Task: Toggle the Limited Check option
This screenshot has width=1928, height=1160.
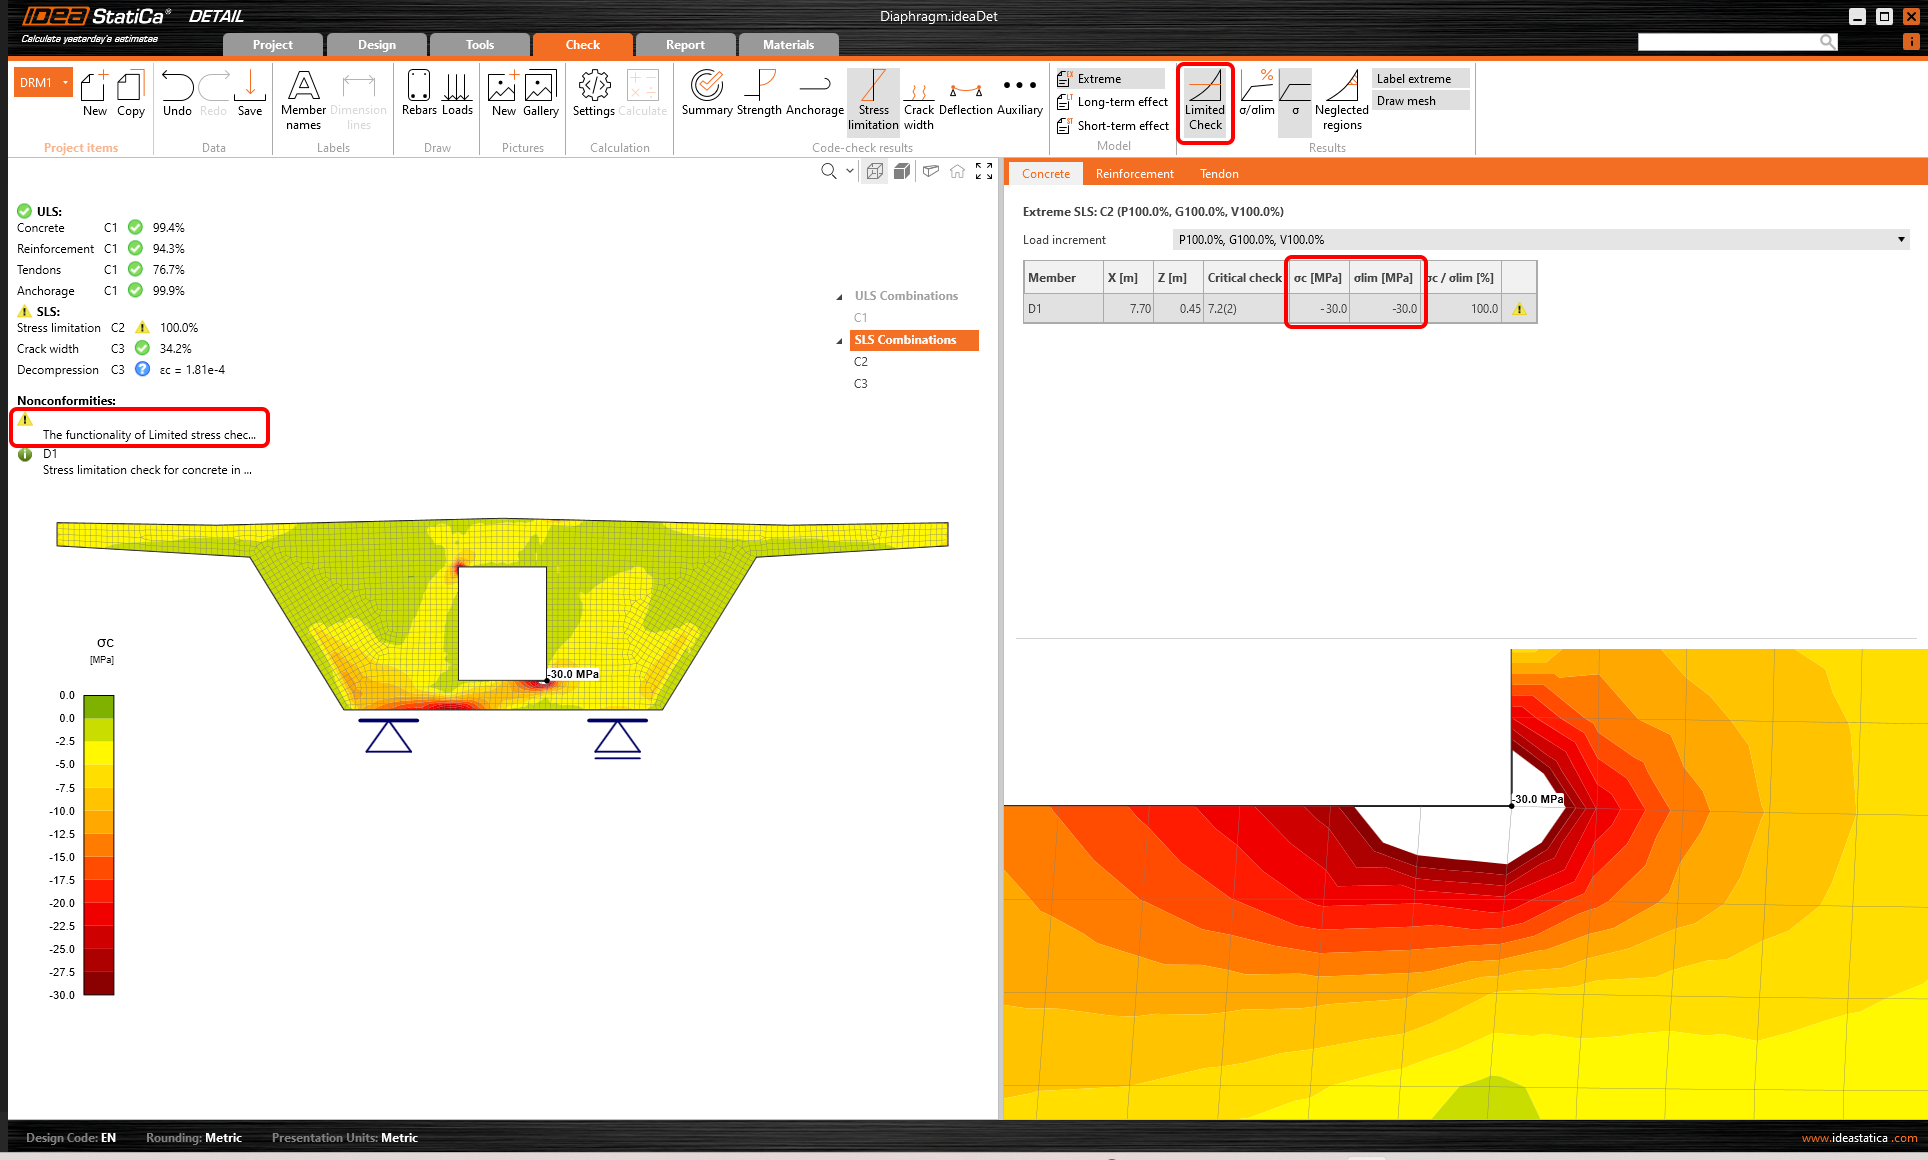Action: pyautogui.click(x=1205, y=100)
